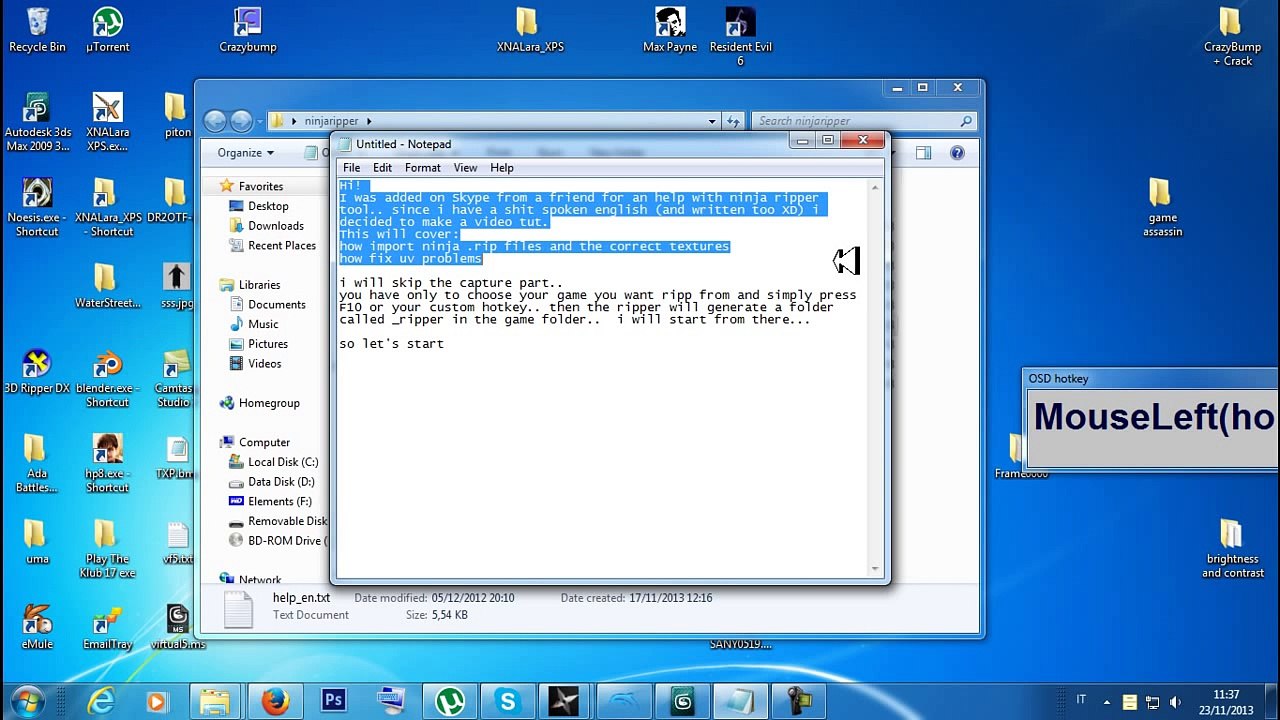This screenshot has height=720, width=1280.
Task: Open Local Disk (C:) in navigation pane
Action: coord(282,462)
